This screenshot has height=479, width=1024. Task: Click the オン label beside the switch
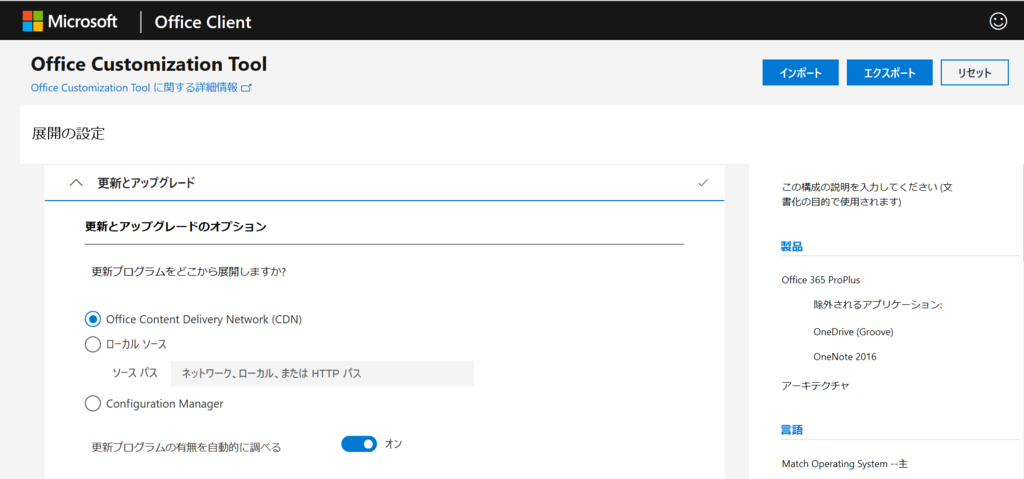(392, 444)
